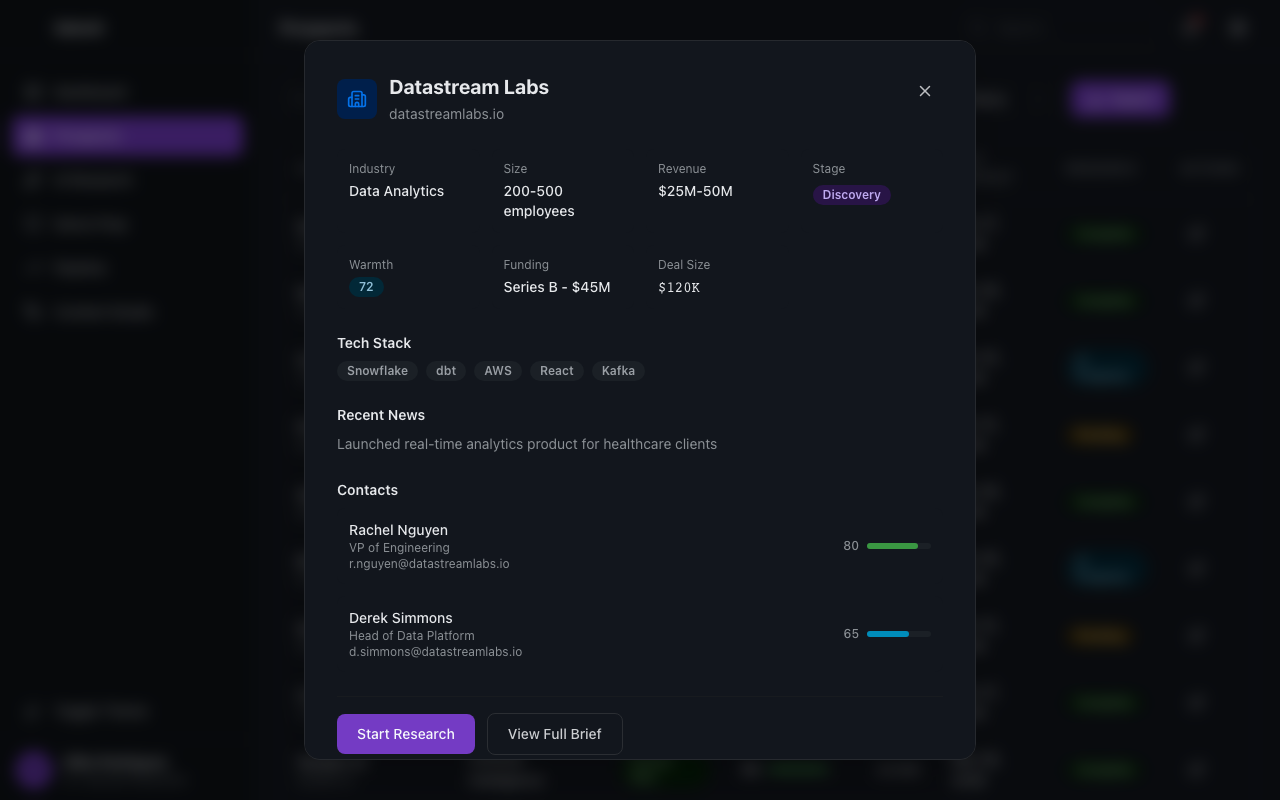Click the Kafka tech stack tag
Viewport: 1280px width, 800px height.
pos(618,371)
